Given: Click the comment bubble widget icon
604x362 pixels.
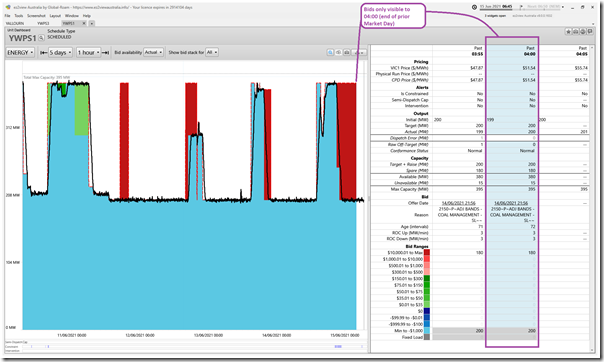Looking at the screenshot, I should (590, 32).
